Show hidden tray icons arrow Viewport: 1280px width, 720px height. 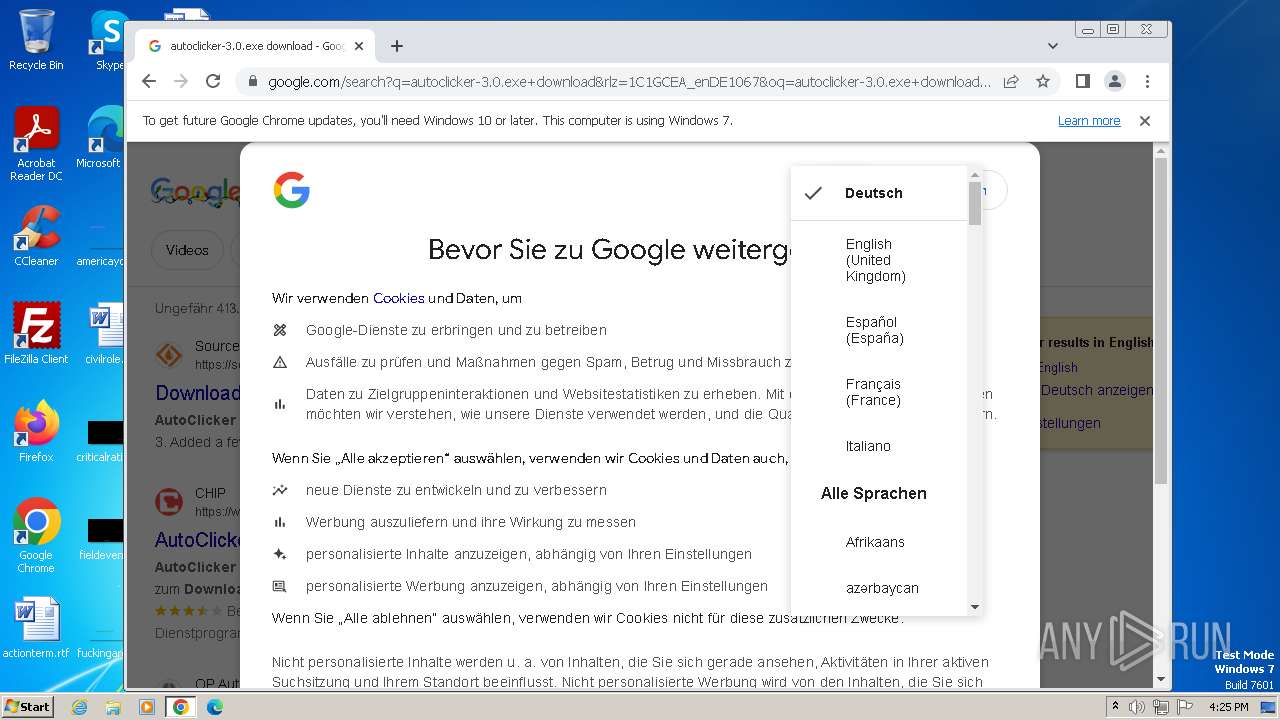click(x=1115, y=707)
